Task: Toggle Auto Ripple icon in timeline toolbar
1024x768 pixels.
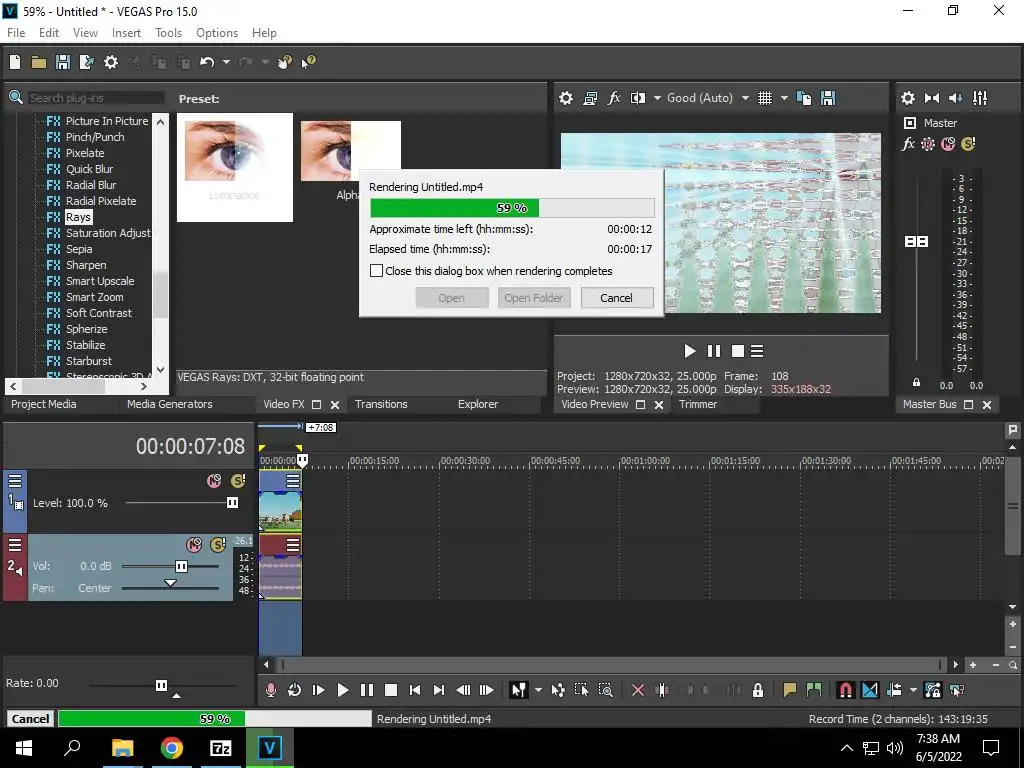Action: click(894, 690)
